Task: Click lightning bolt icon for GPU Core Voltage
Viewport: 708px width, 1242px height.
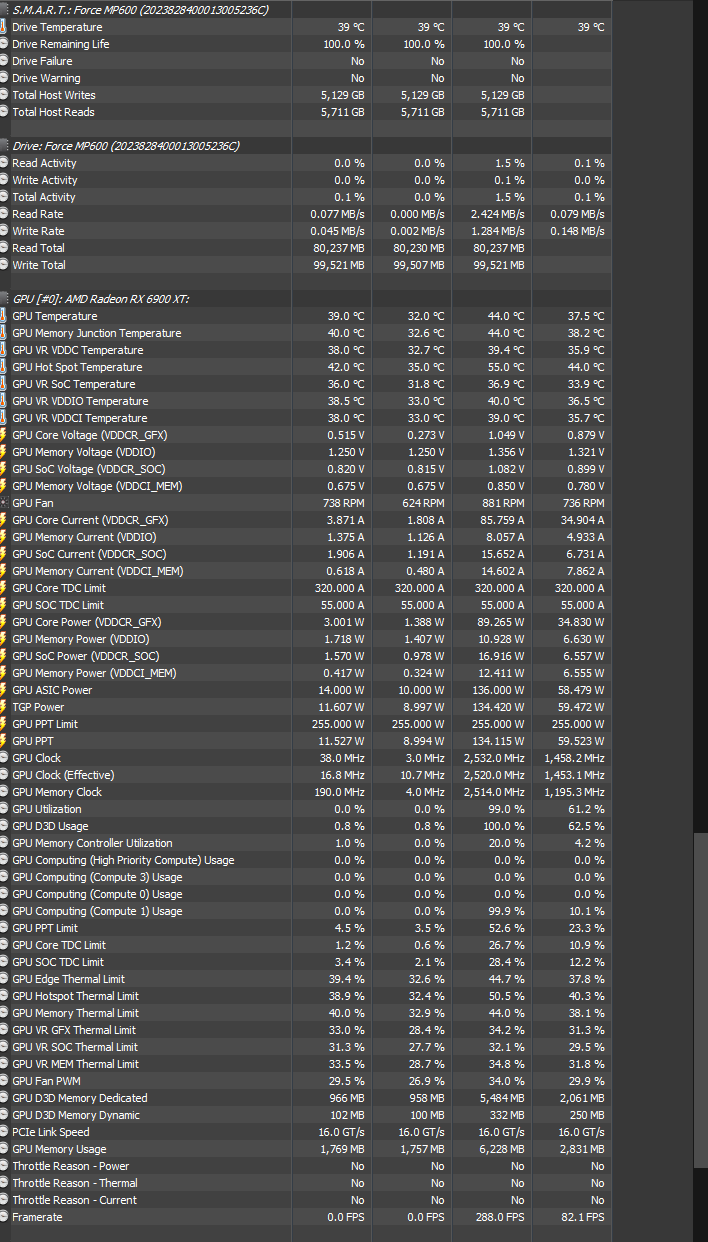Action: point(4,435)
